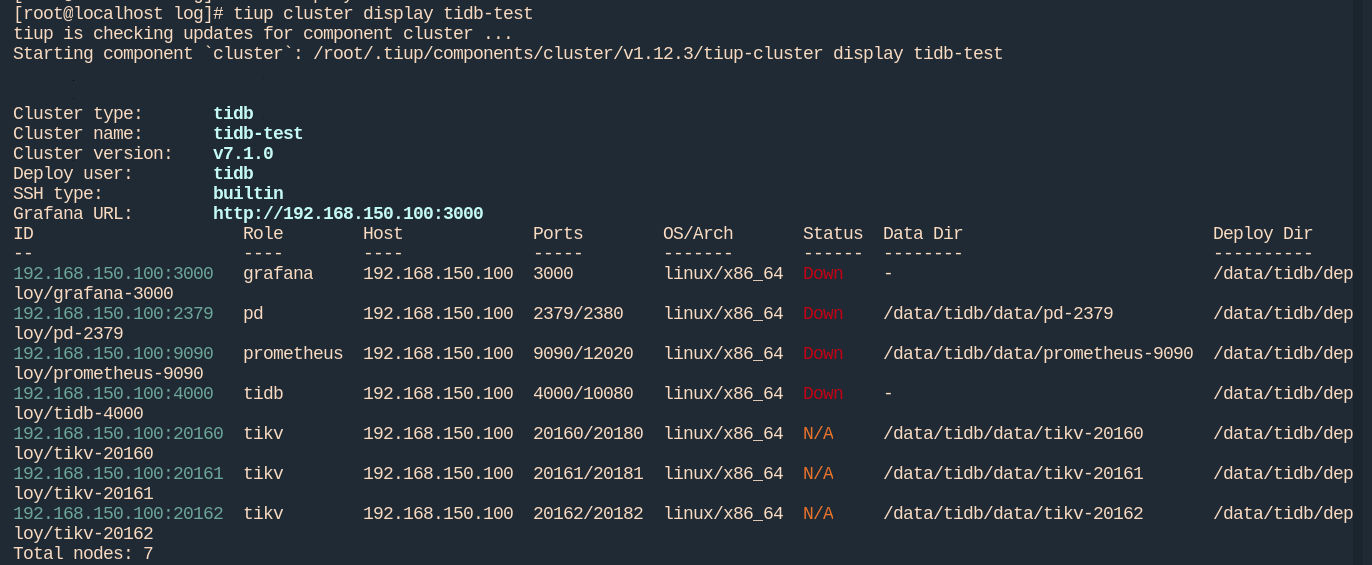Click Down status of tidb row
The image size is (1372, 565).
coord(823,393)
